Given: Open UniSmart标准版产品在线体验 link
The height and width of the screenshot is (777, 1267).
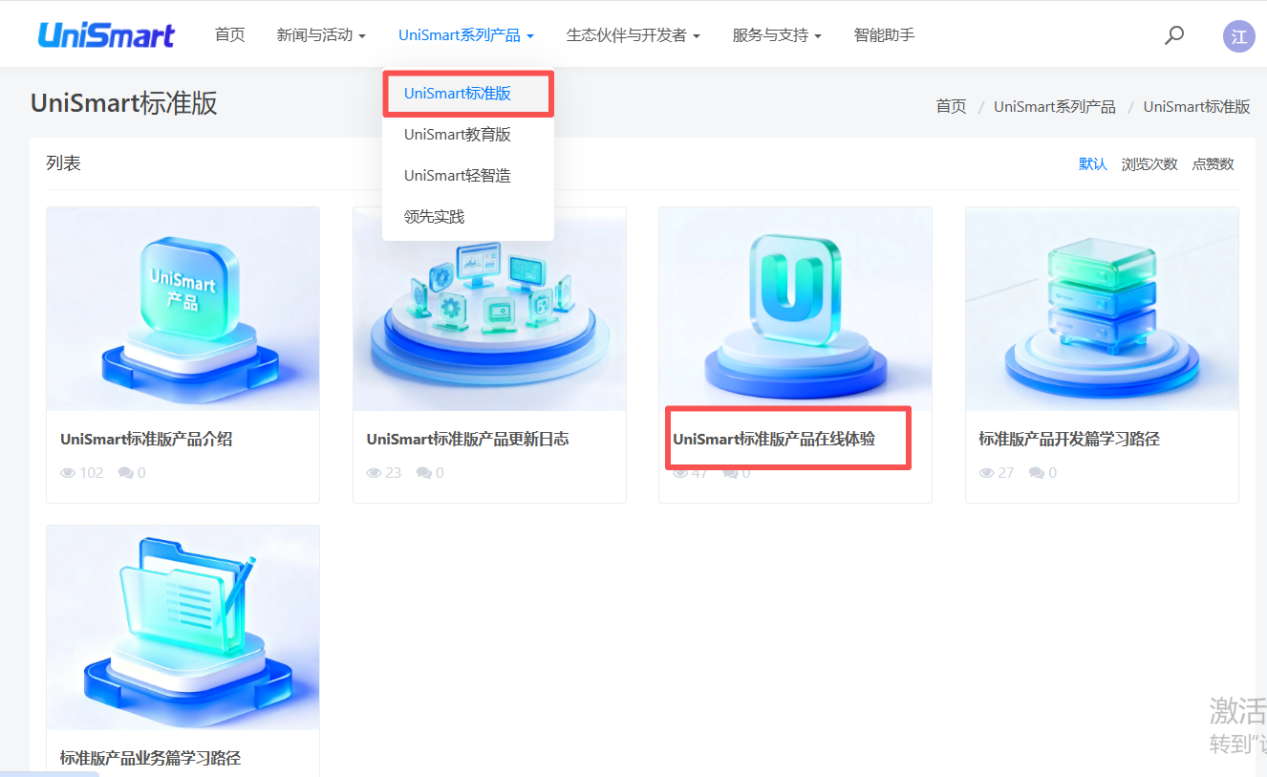Looking at the screenshot, I should pyautogui.click(x=773, y=439).
